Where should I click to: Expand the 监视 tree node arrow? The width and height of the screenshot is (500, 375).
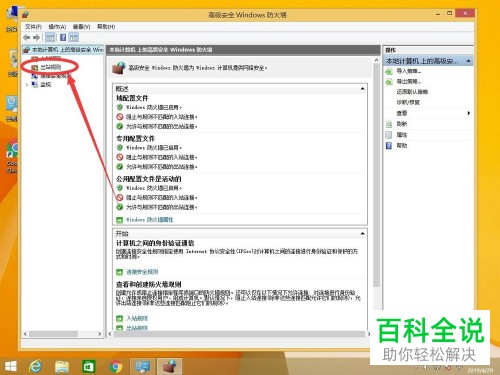pos(27,85)
